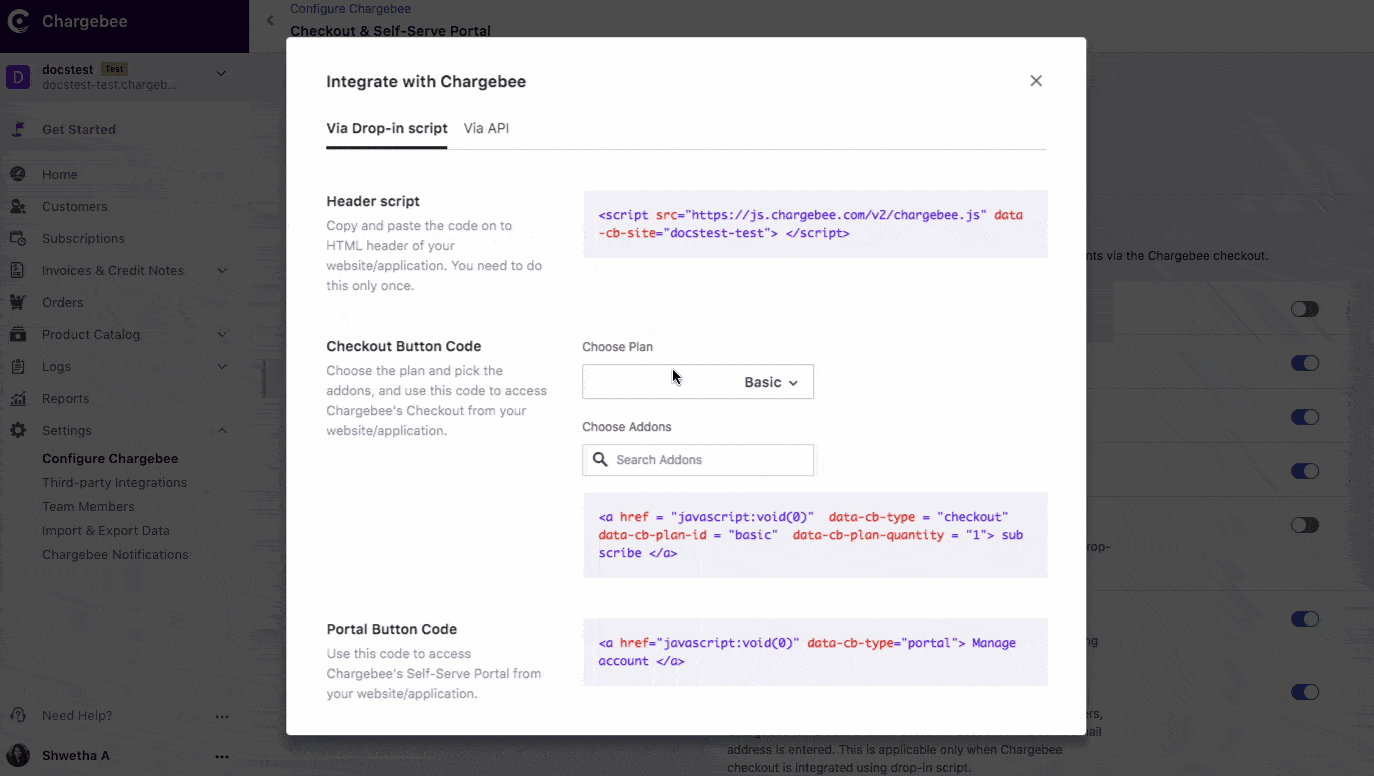Switch to the Via API tab
This screenshot has height=776, width=1374.
pyautogui.click(x=486, y=128)
